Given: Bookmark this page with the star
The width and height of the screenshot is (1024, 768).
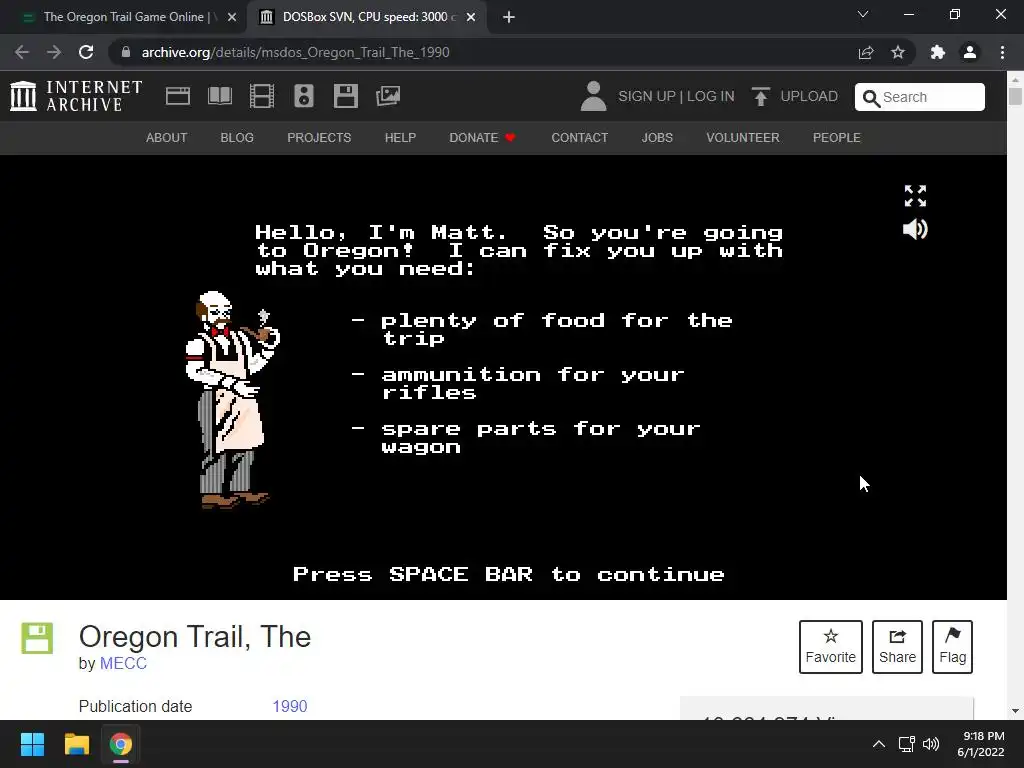Looking at the screenshot, I should pyautogui.click(x=898, y=52).
